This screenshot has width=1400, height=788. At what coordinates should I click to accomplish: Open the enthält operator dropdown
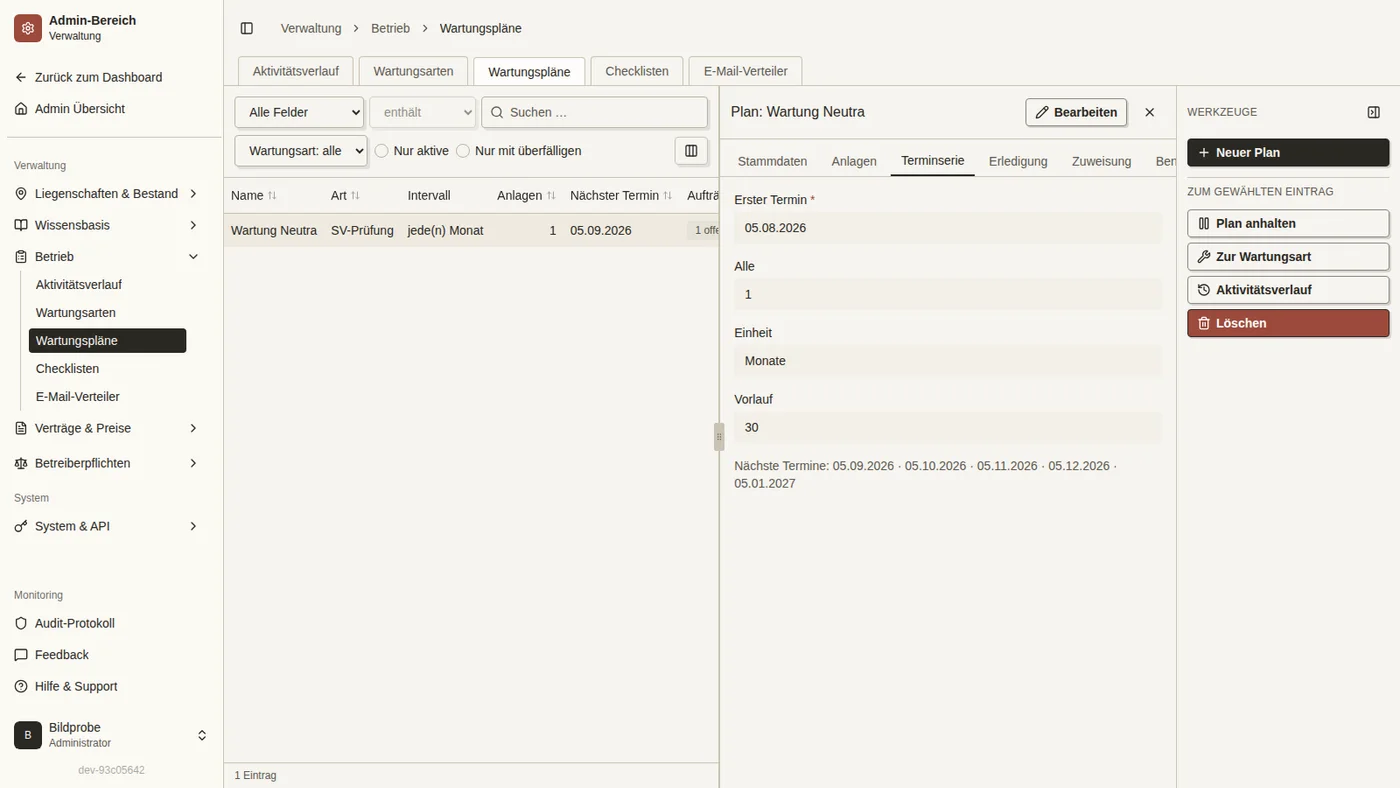tap(423, 112)
